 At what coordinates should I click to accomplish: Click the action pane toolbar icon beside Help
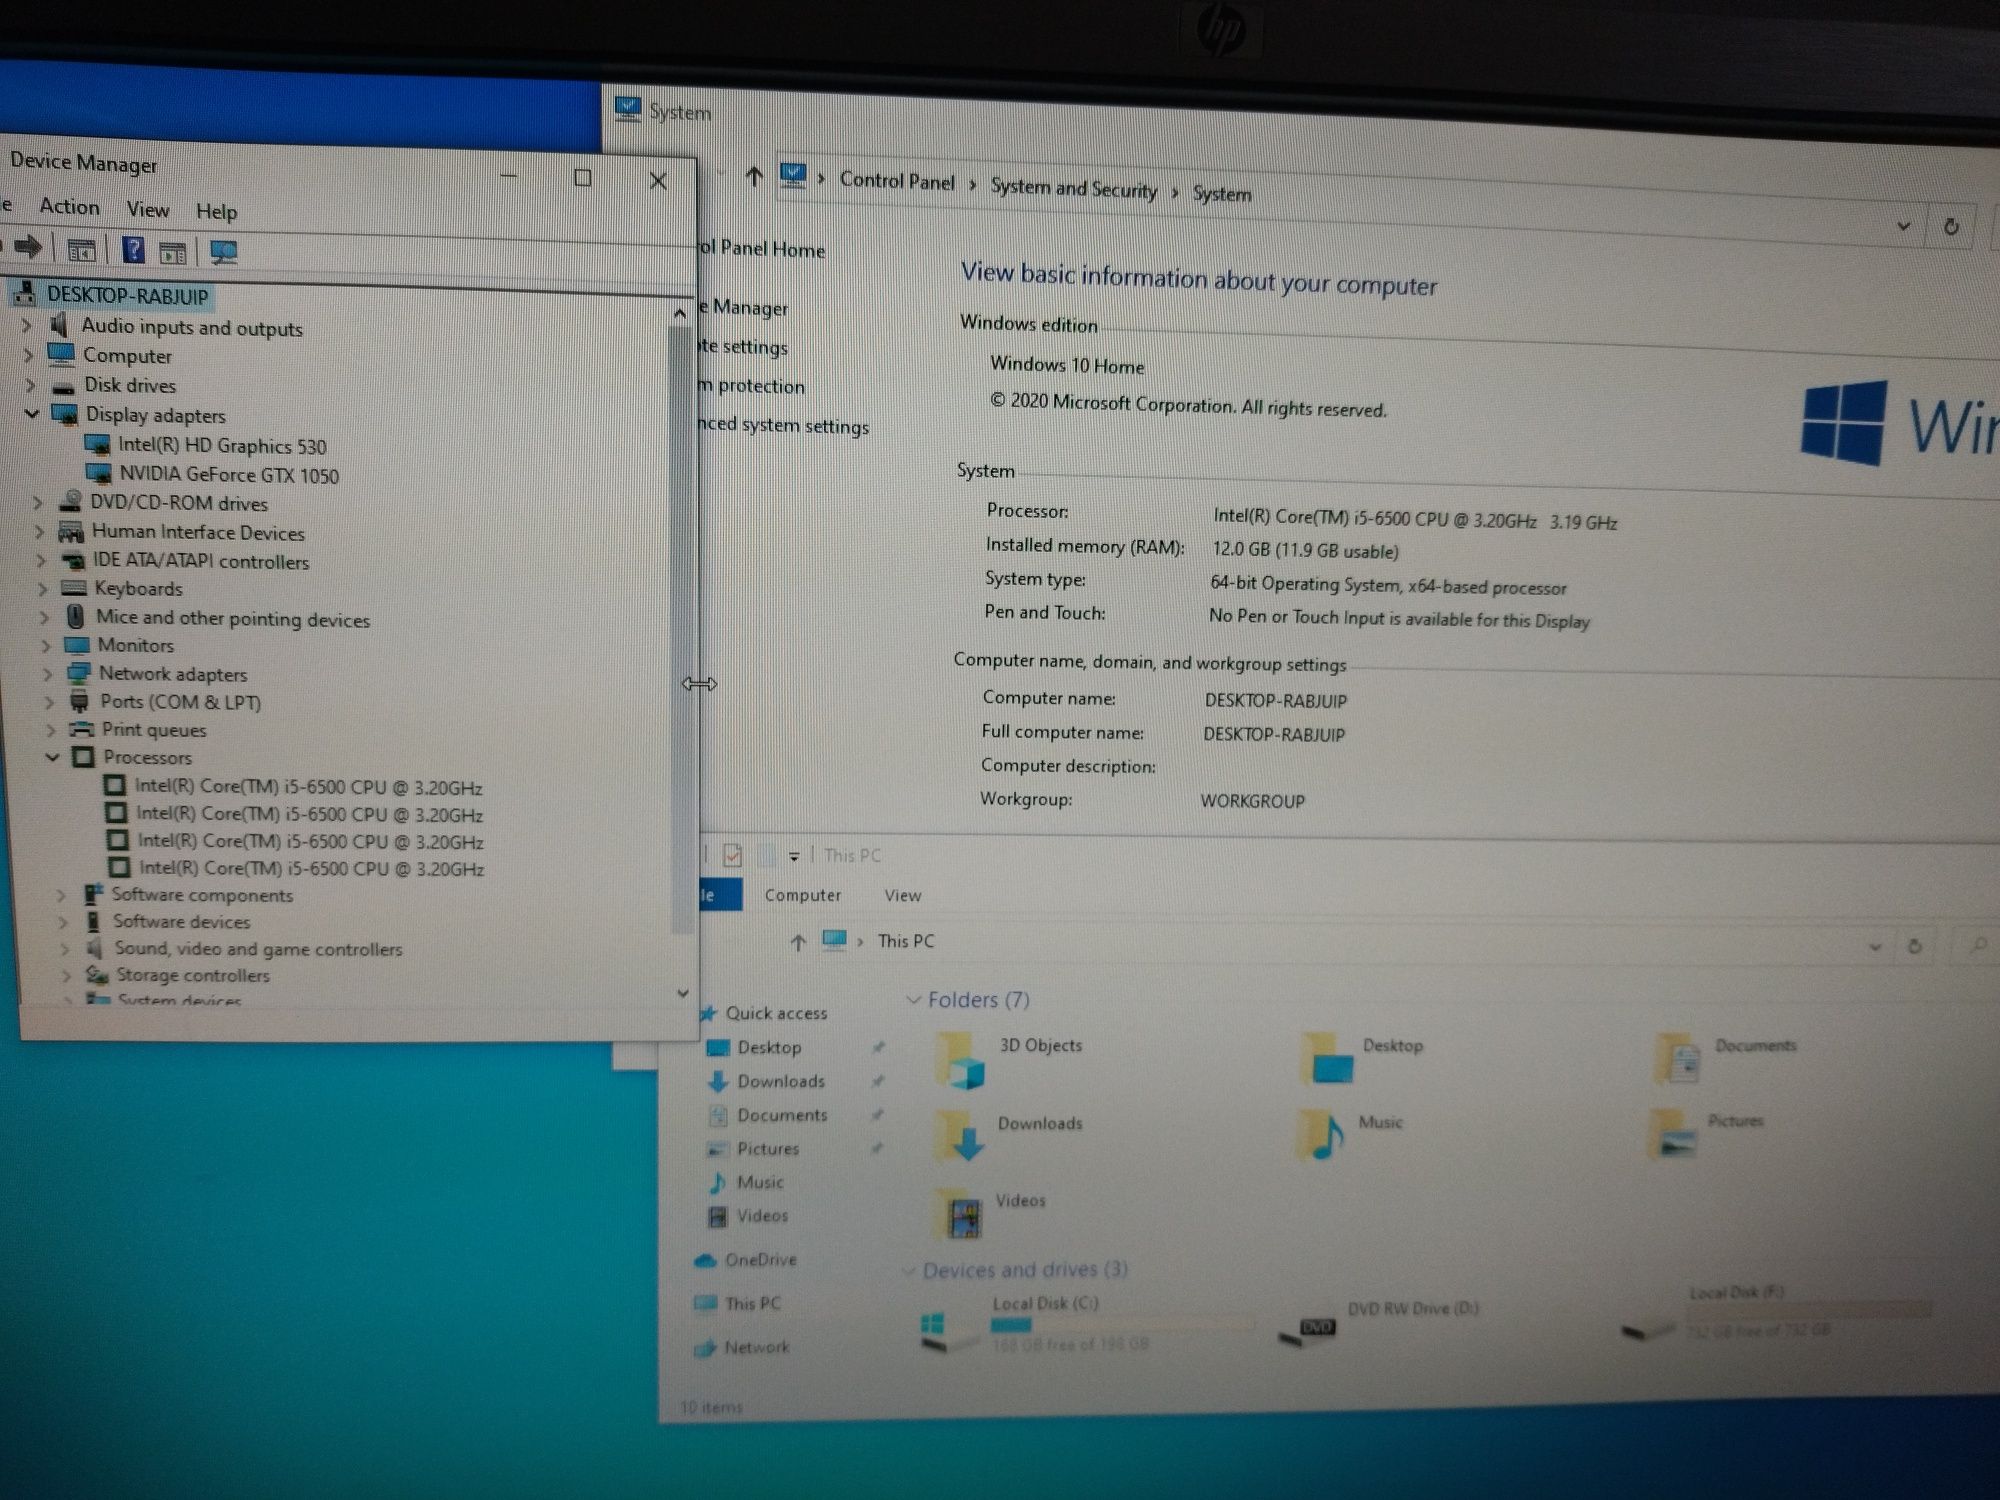pyautogui.click(x=173, y=252)
